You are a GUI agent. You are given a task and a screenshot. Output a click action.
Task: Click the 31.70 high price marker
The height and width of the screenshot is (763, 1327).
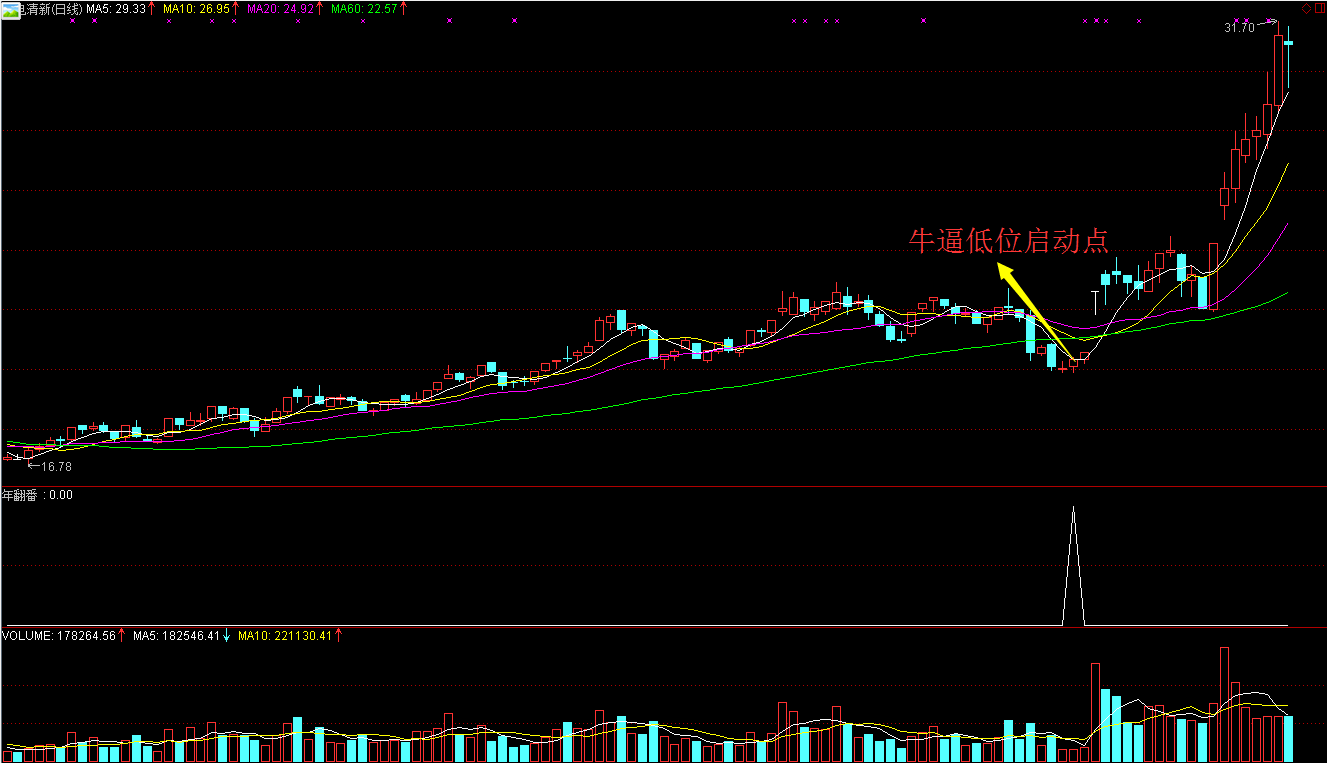click(x=1238, y=28)
